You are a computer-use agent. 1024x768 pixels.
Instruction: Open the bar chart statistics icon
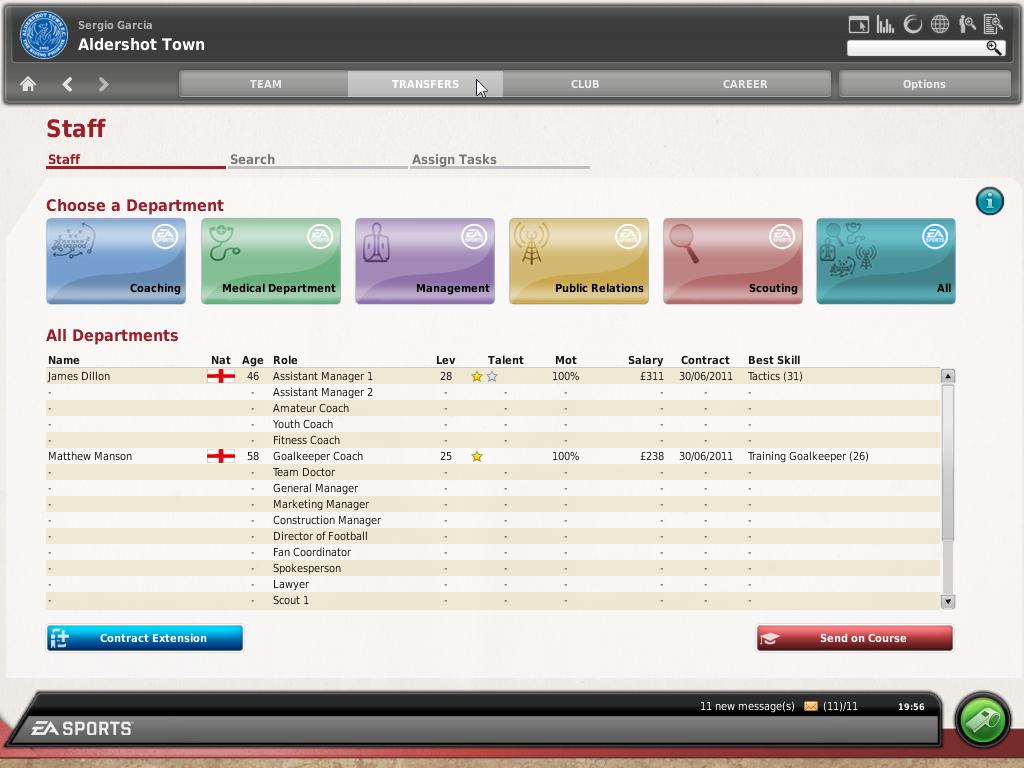coord(885,25)
